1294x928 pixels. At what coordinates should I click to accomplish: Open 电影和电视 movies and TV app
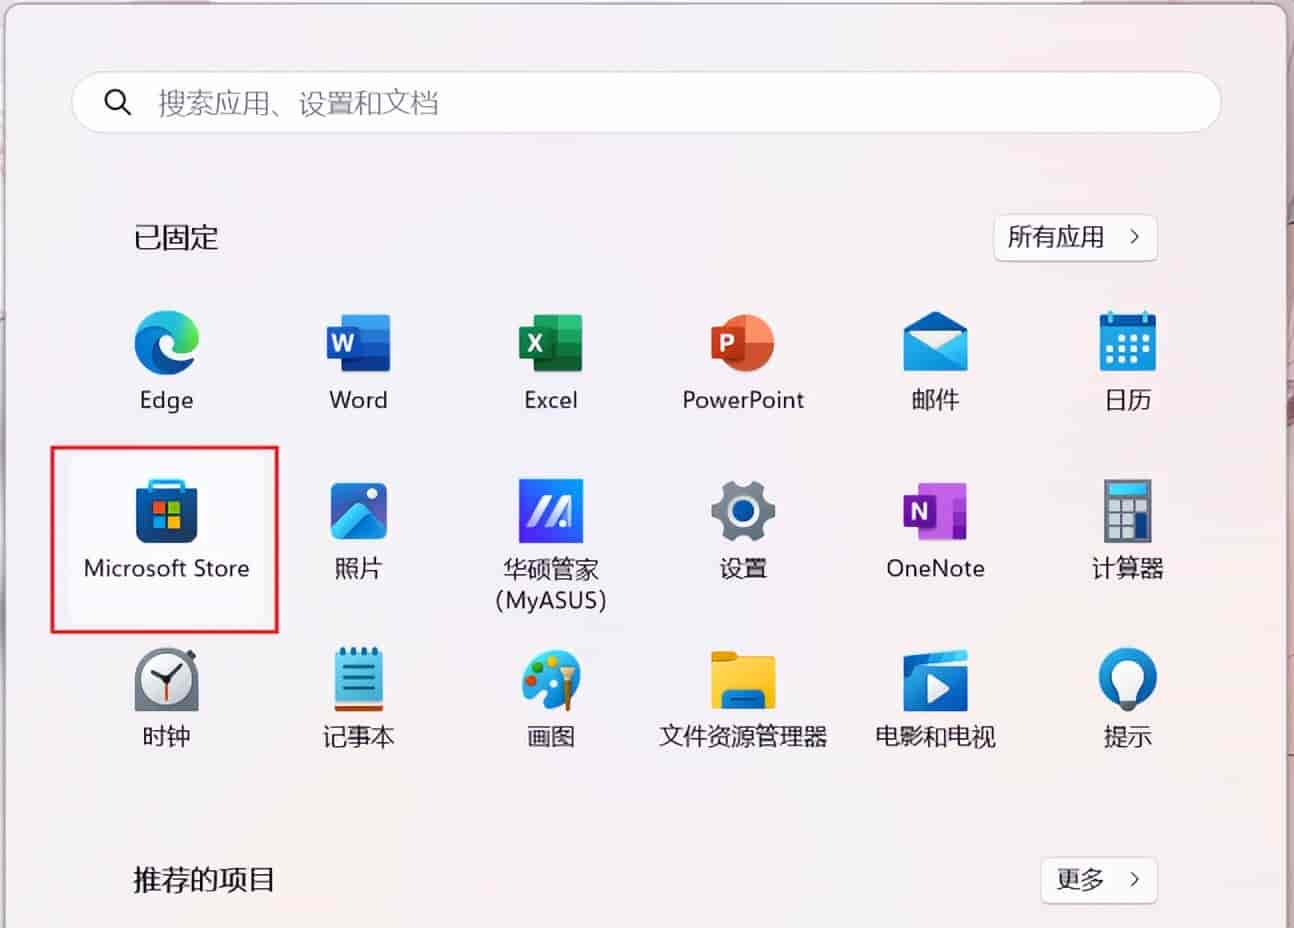pyautogui.click(x=935, y=680)
